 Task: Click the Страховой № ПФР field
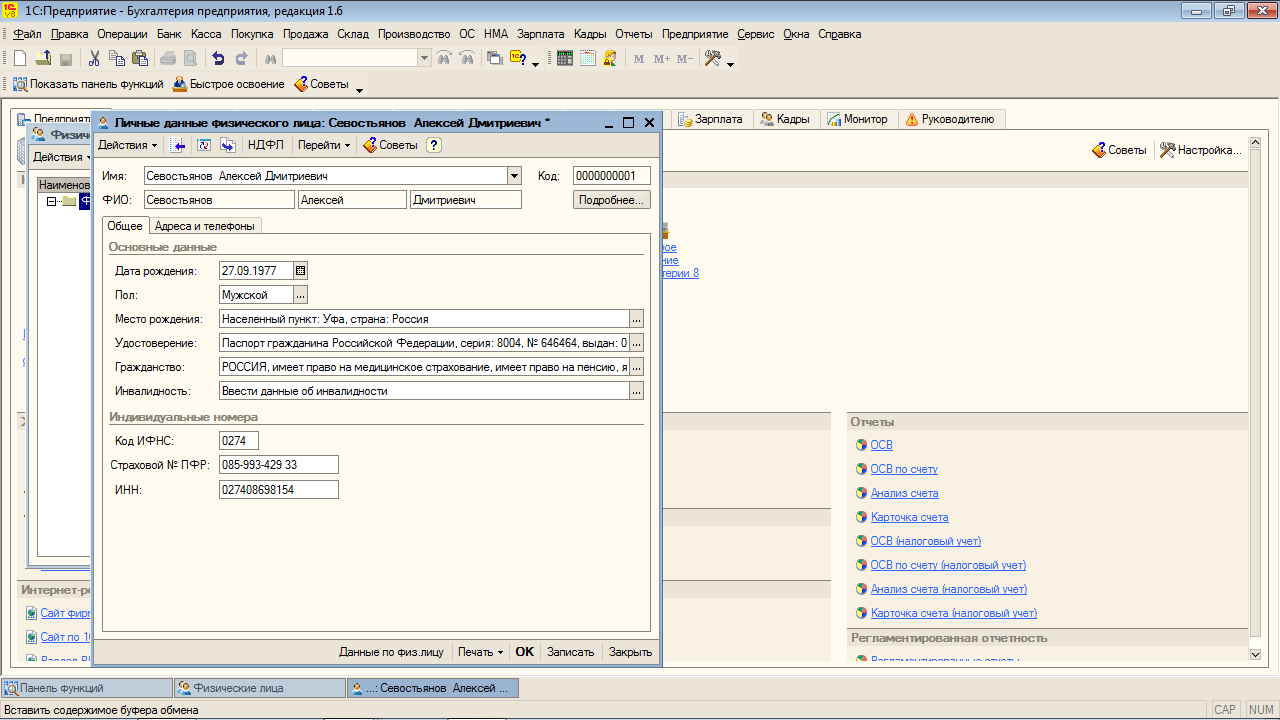(279, 465)
